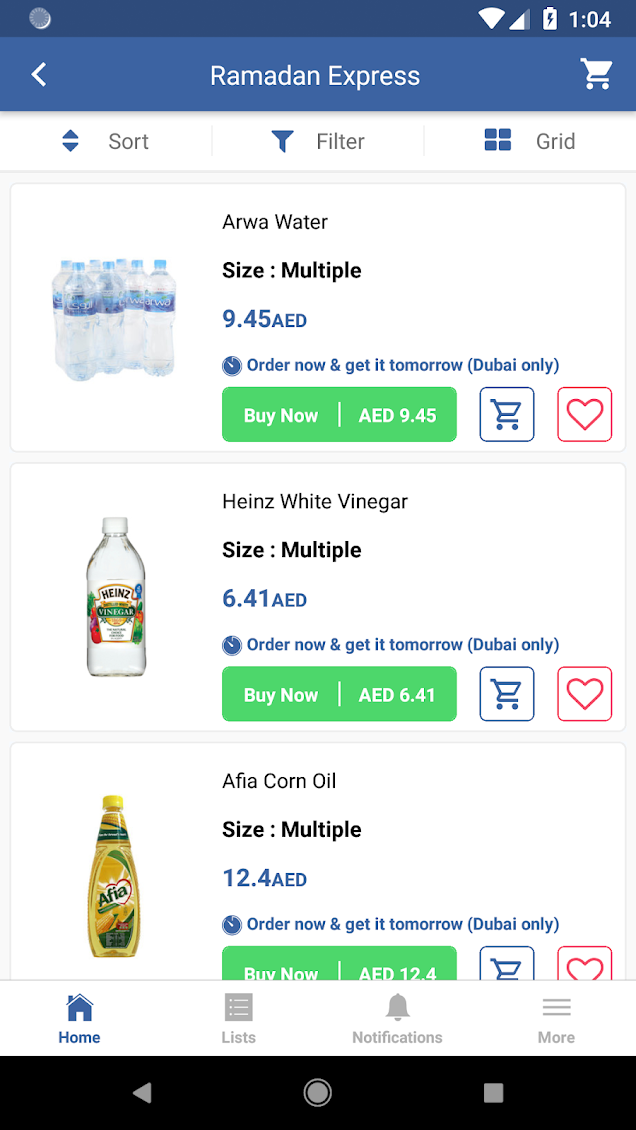Add Arwa Water to cart
Image resolution: width=636 pixels, height=1130 pixels.
(507, 414)
